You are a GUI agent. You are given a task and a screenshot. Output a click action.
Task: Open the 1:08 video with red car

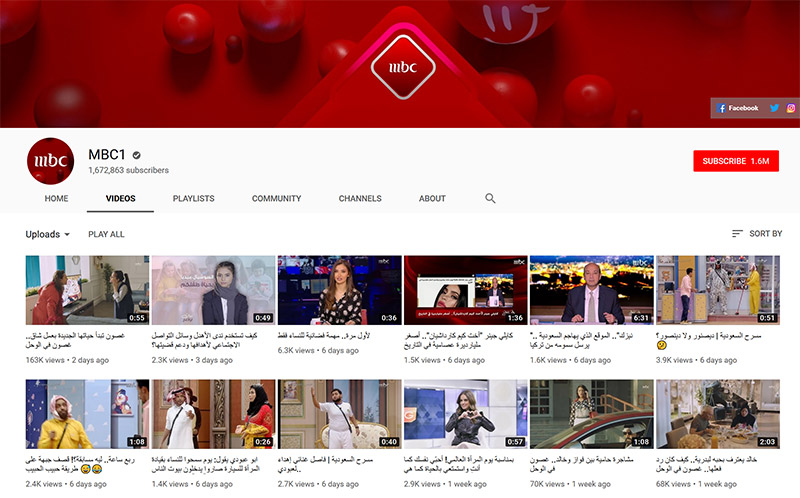[x=591, y=414]
